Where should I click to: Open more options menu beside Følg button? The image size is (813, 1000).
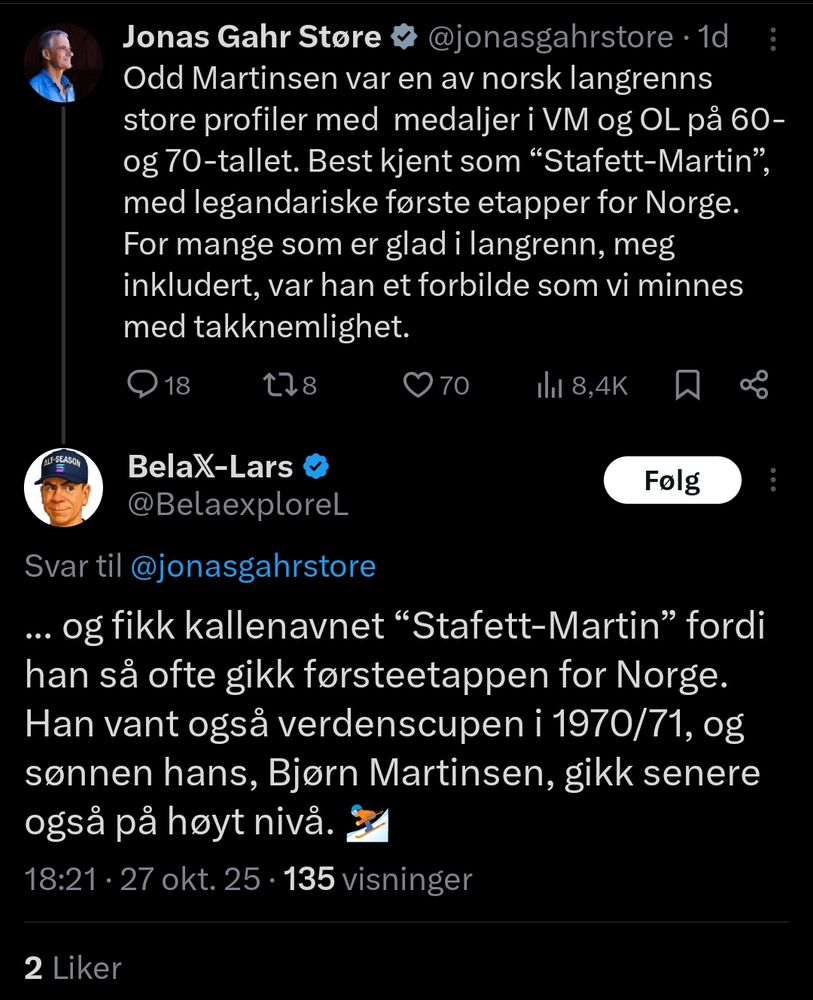tap(772, 482)
